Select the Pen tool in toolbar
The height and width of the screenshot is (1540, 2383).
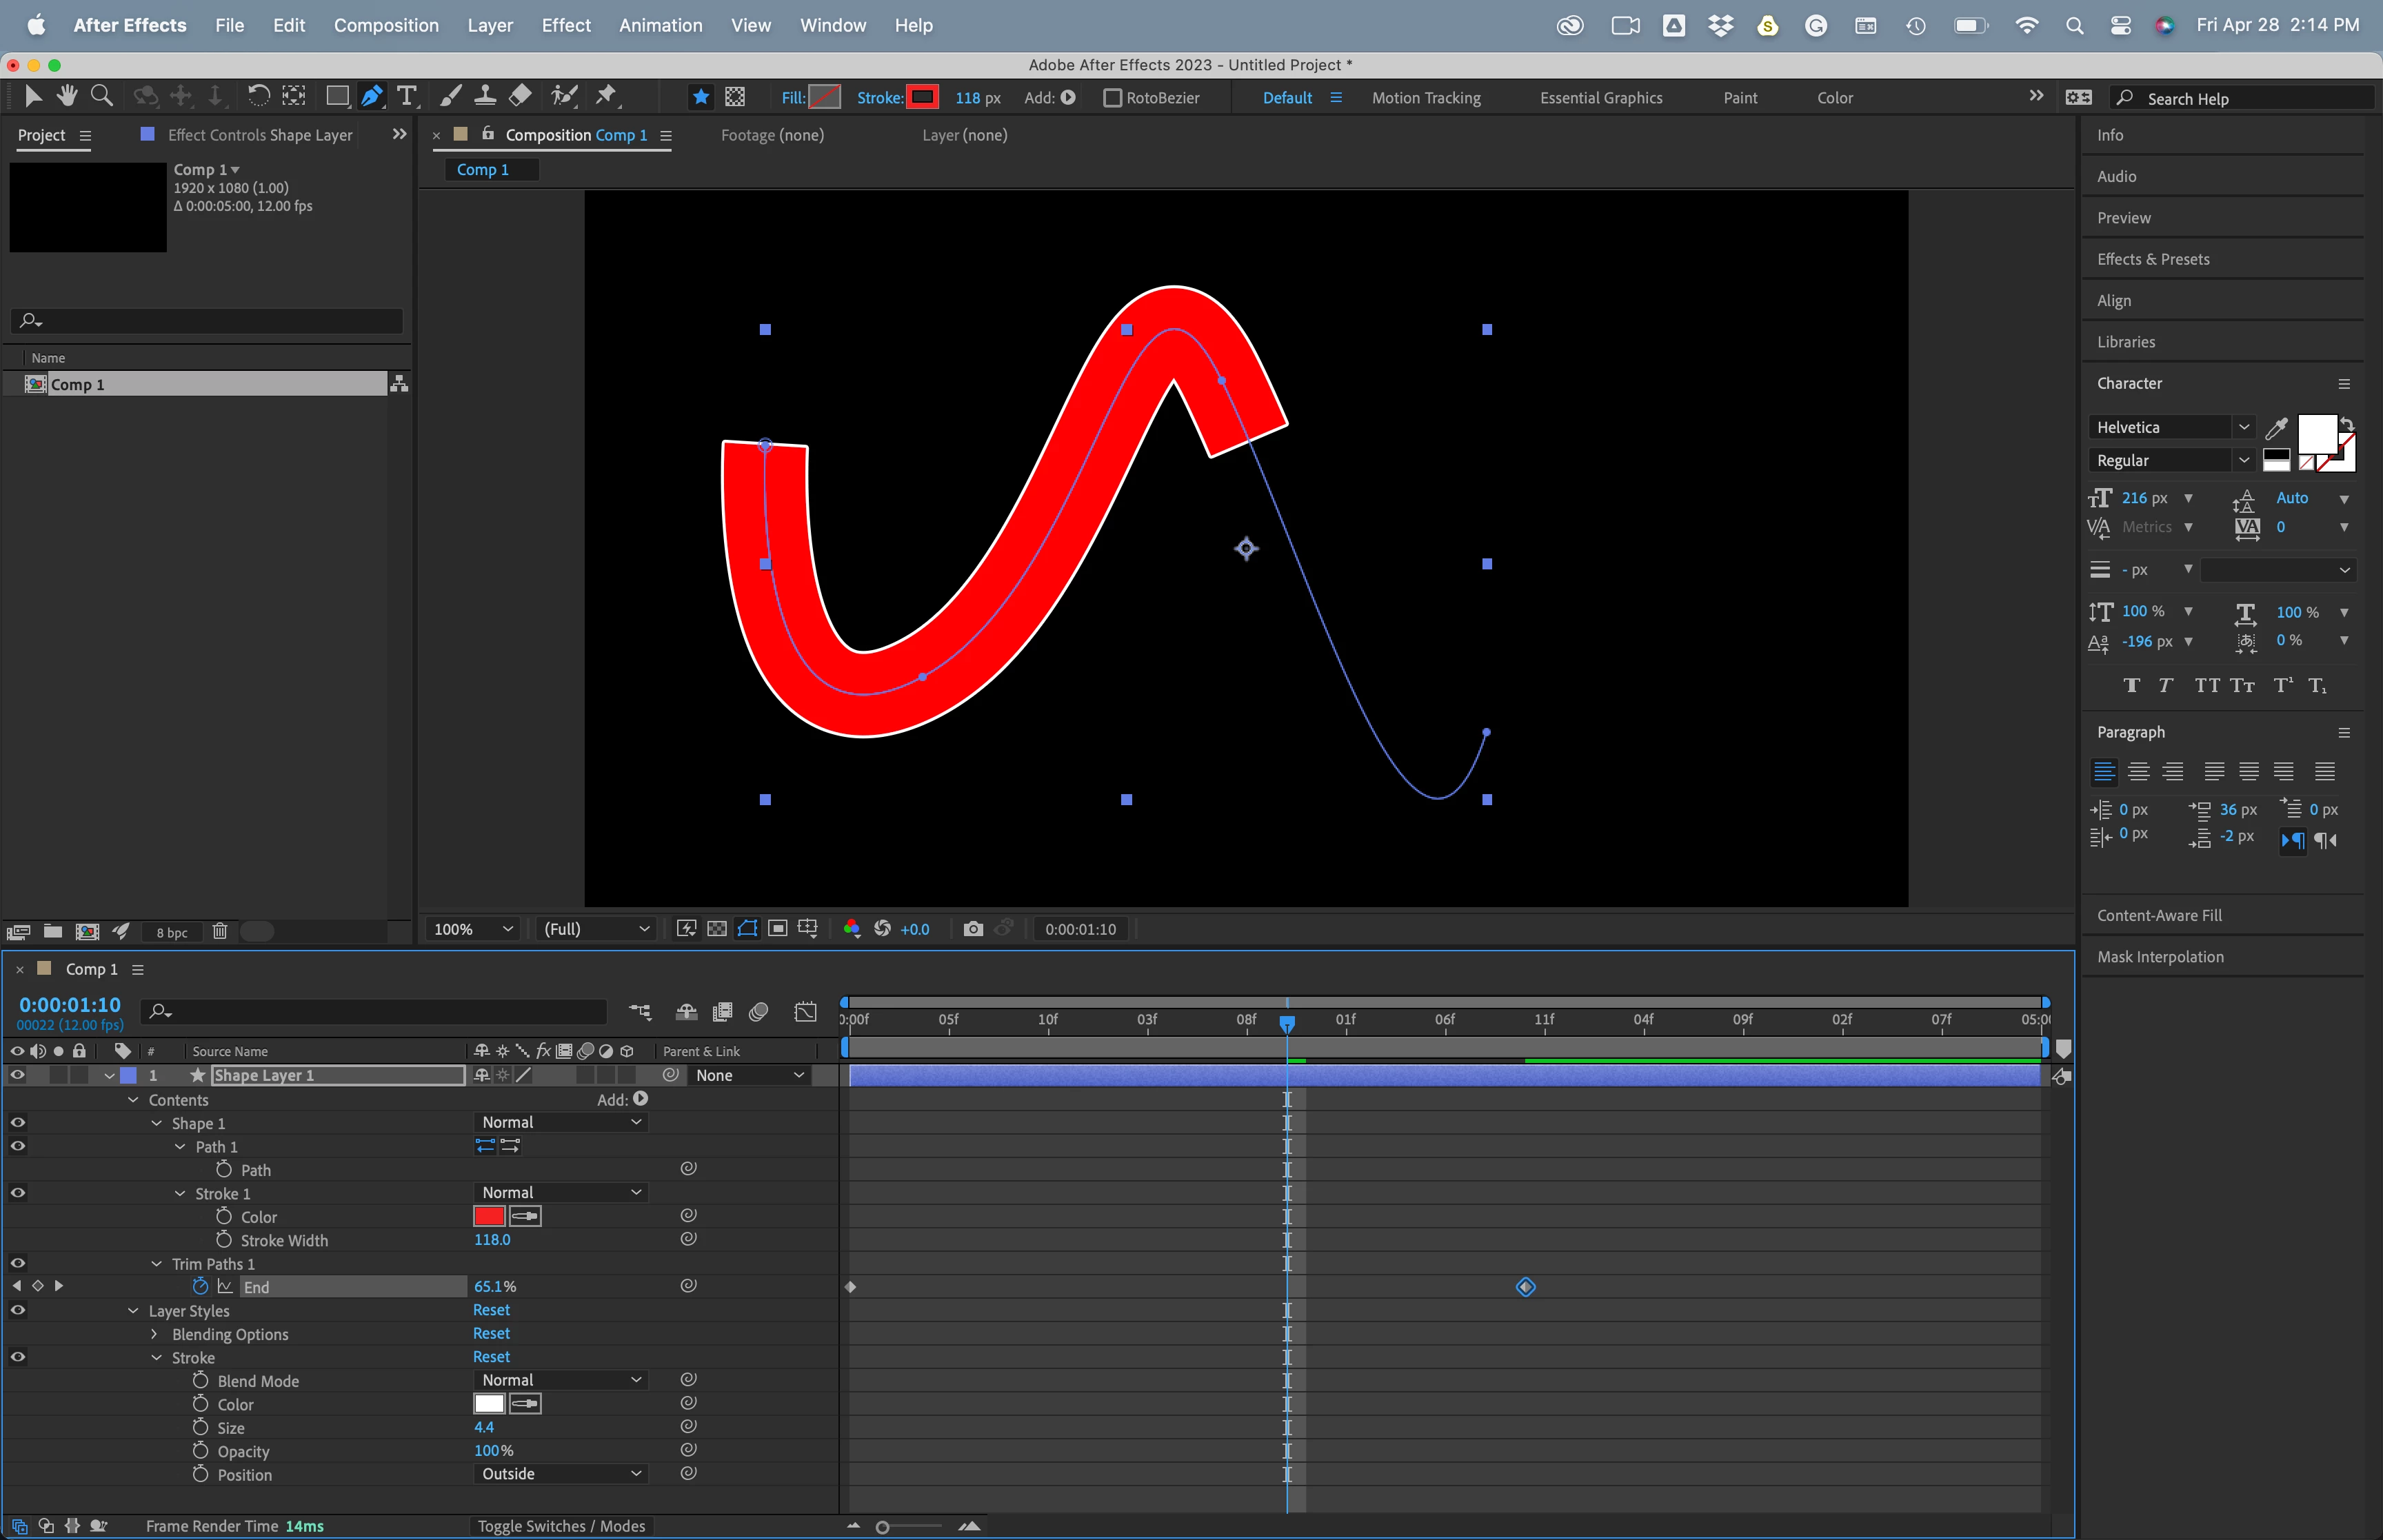pyautogui.click(x=371, y=96)
